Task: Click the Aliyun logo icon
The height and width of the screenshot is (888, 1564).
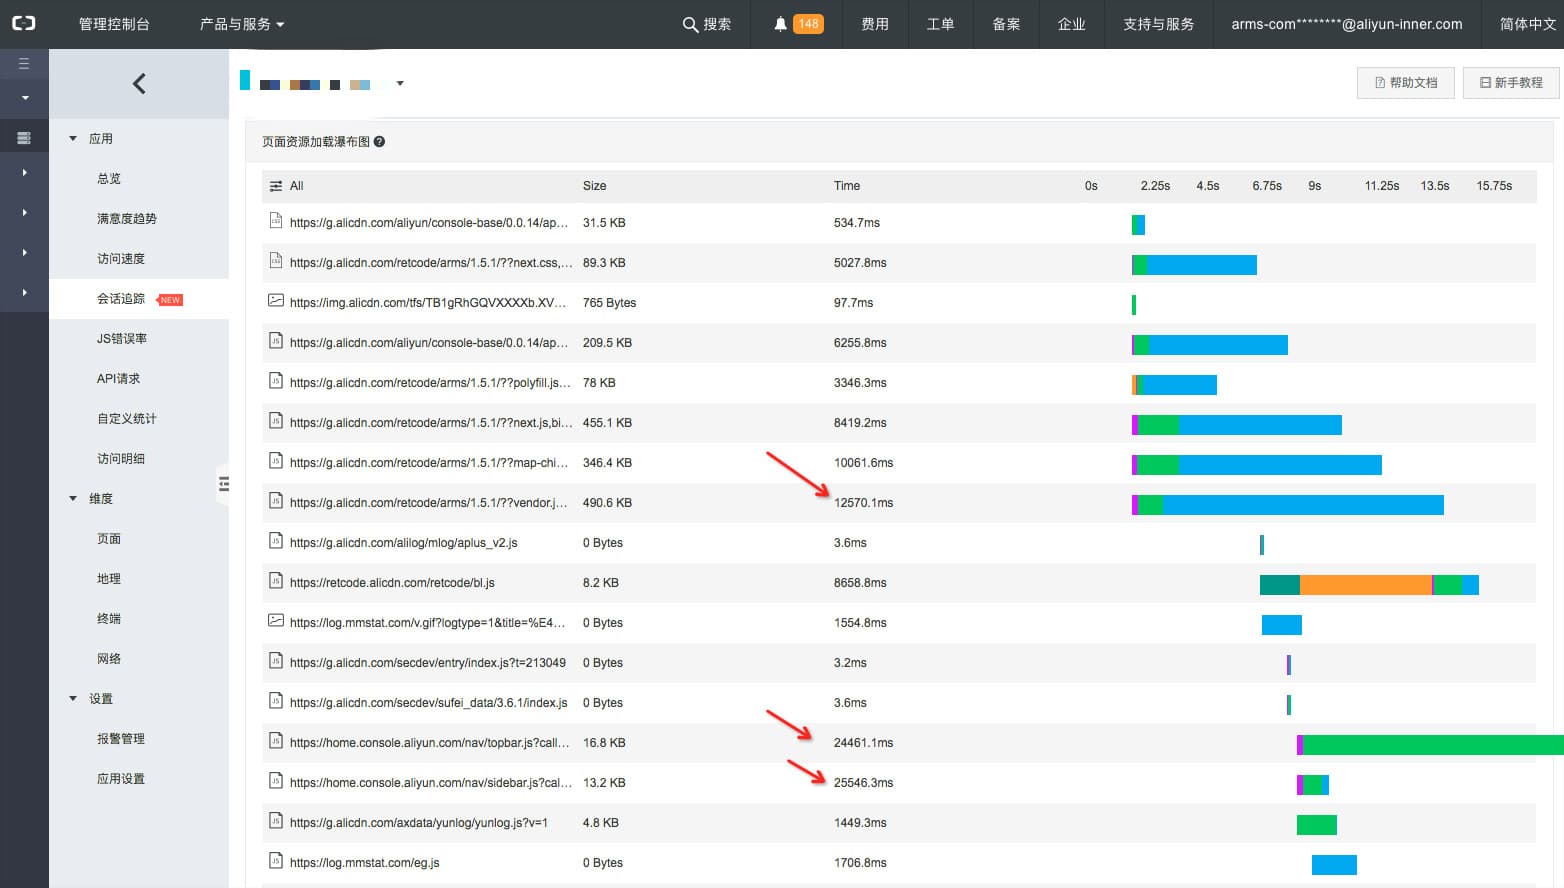Action: tap(23, 23)
